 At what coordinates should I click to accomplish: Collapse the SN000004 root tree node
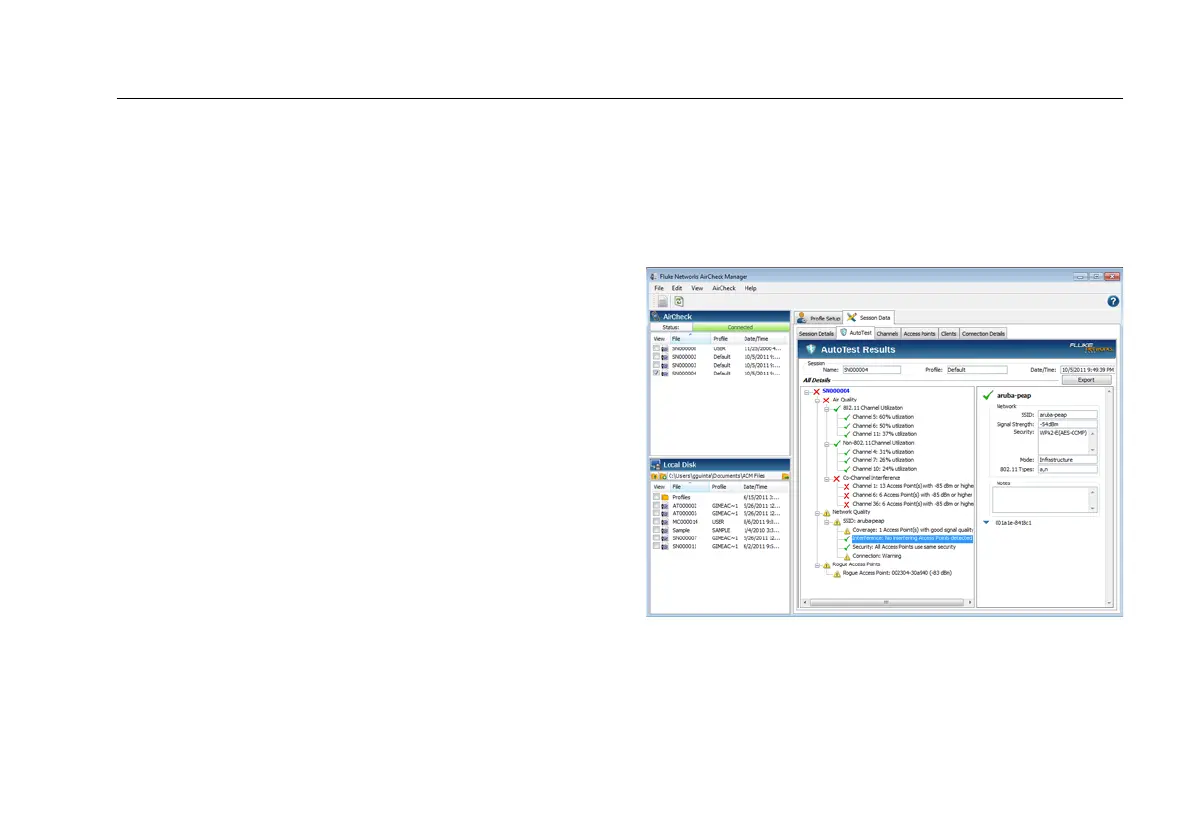tap(807, 392)
